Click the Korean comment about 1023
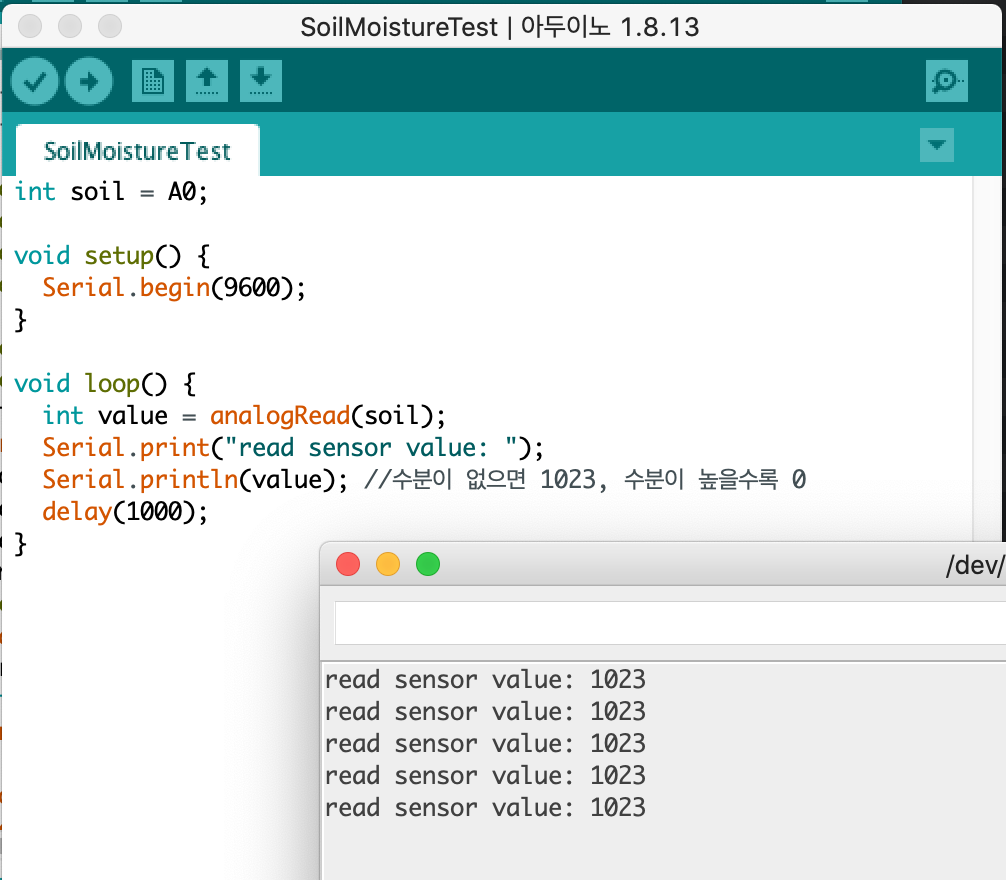1006x880 pixels. pos(585,480)
